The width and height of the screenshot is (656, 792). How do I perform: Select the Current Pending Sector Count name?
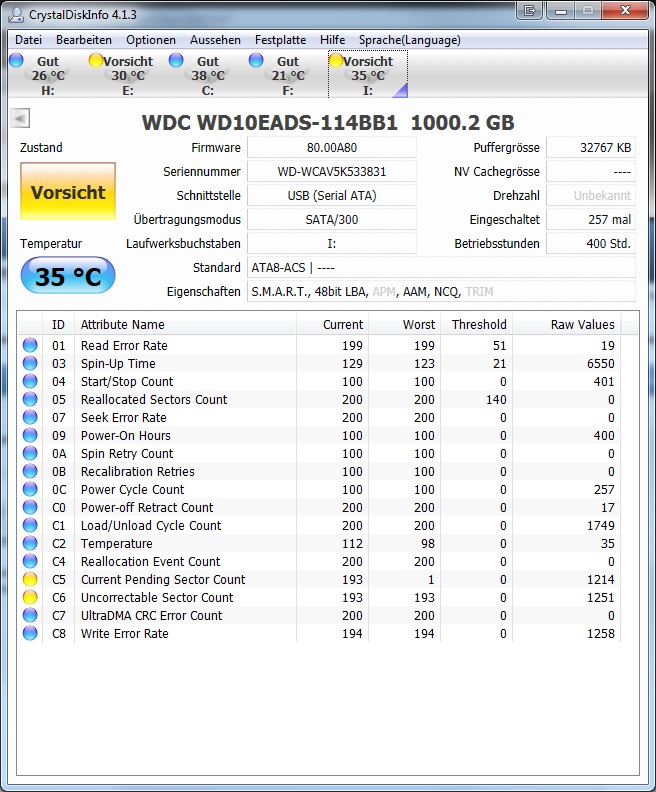pos(163,579)
